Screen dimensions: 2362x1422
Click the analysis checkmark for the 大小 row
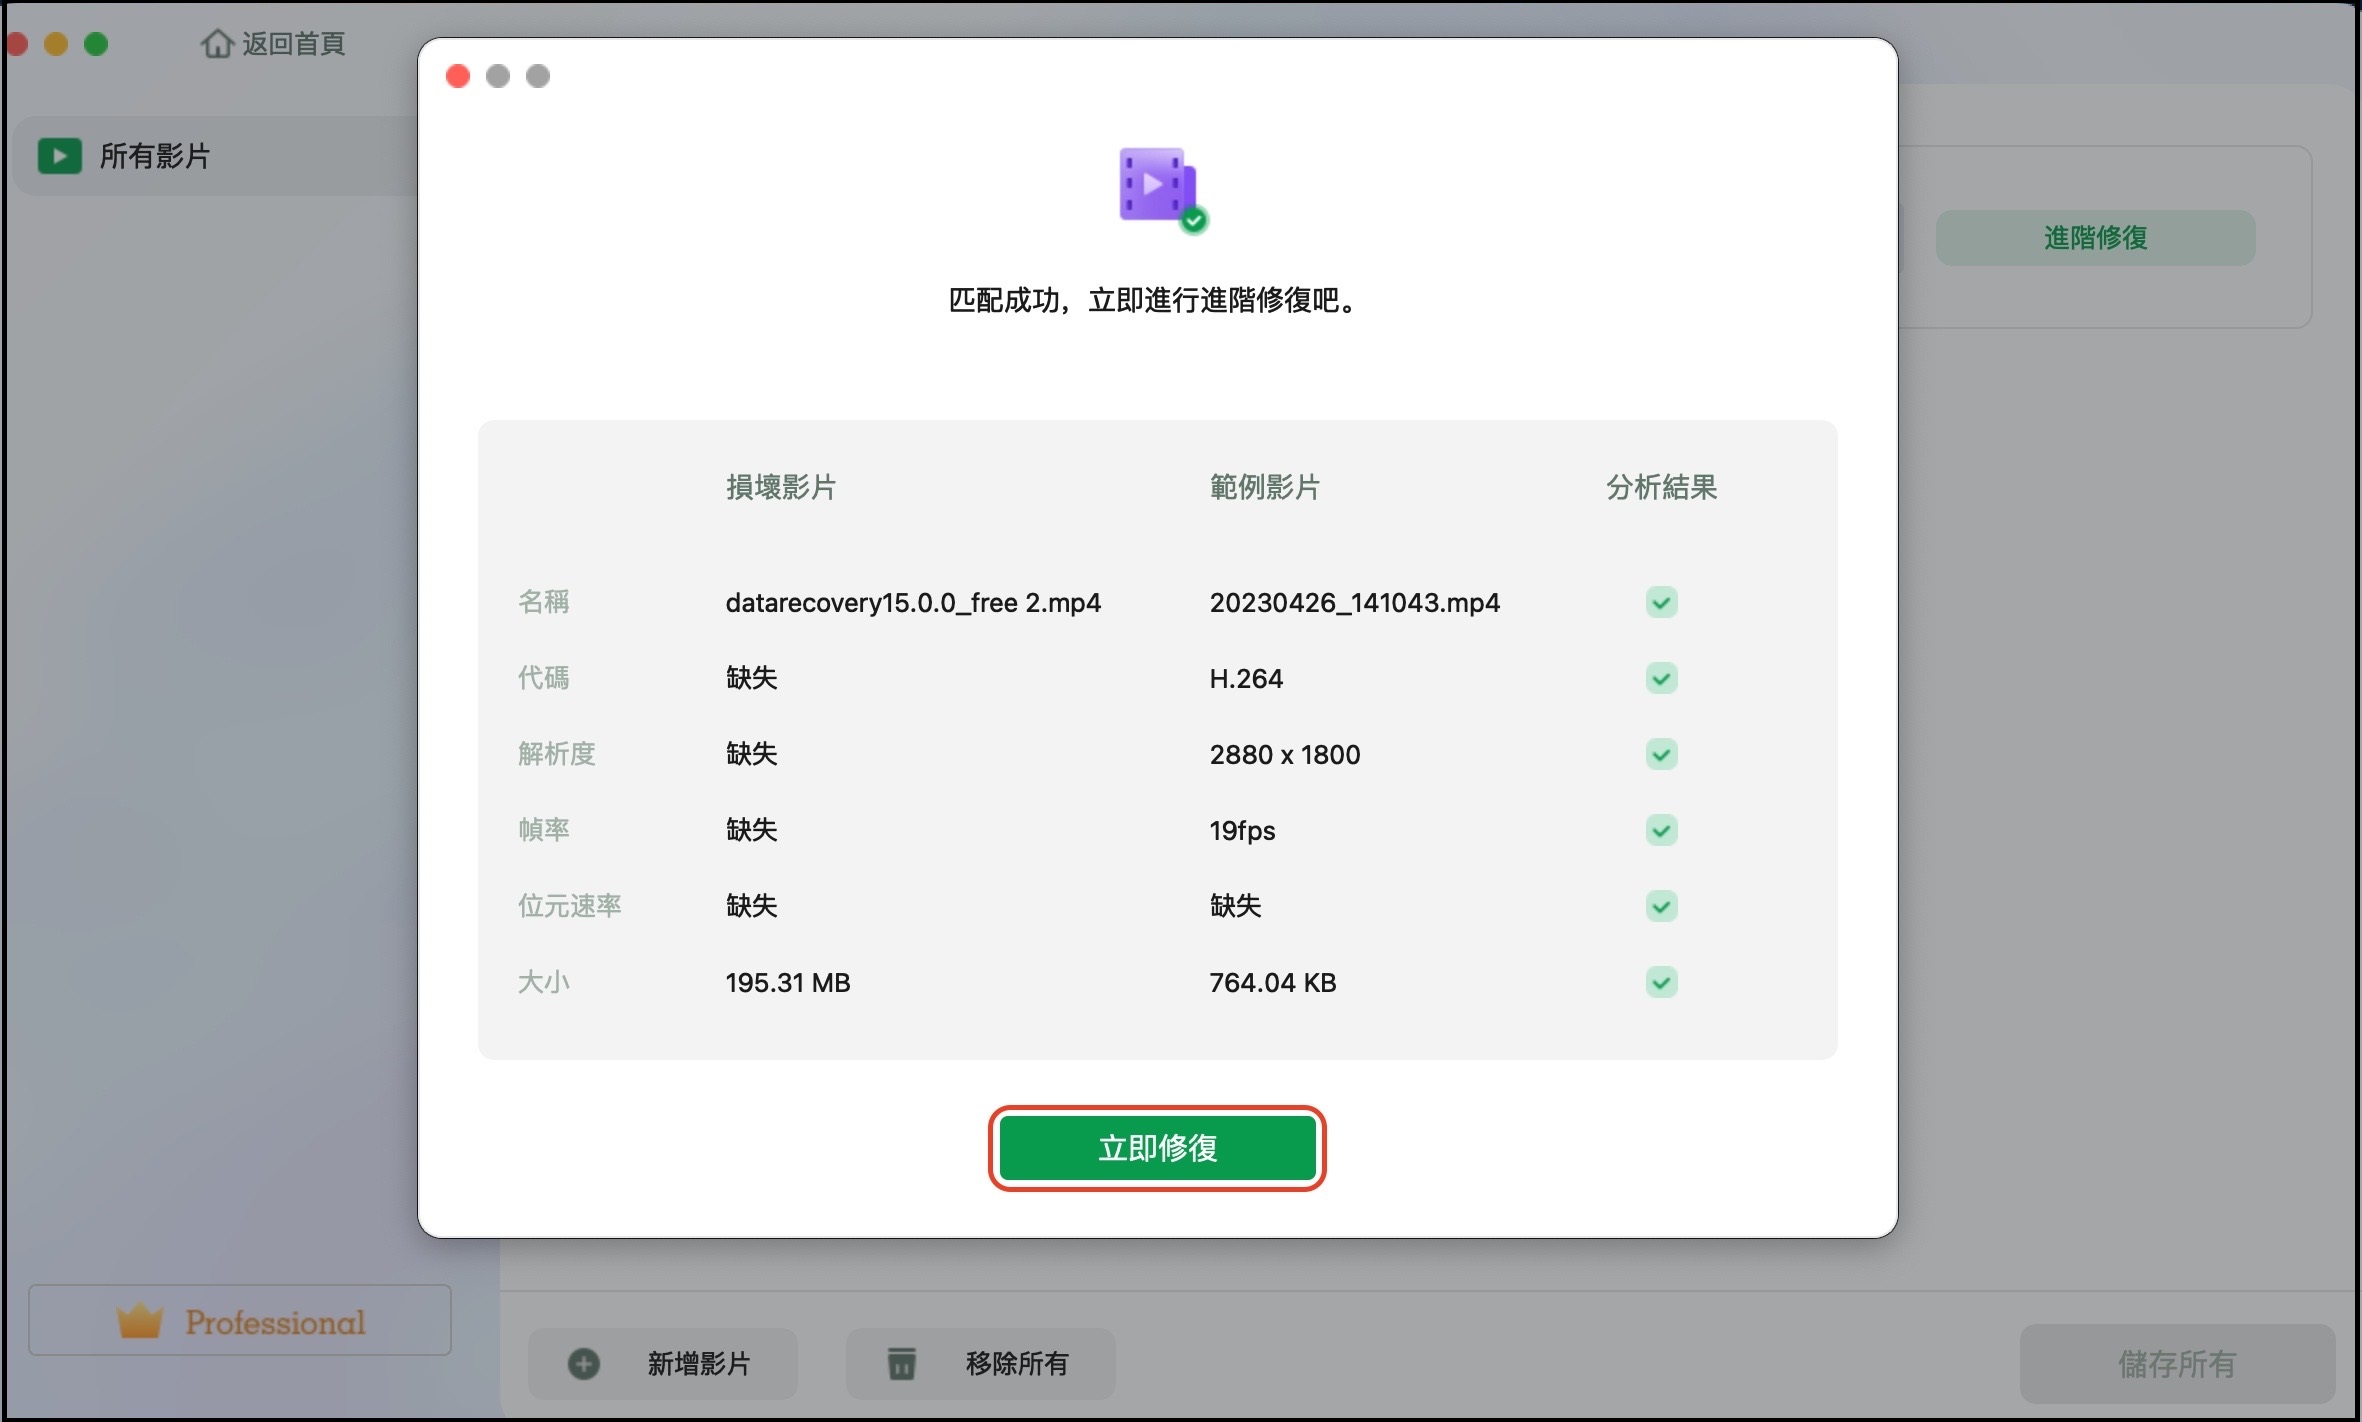click(x=1661, y=982)
